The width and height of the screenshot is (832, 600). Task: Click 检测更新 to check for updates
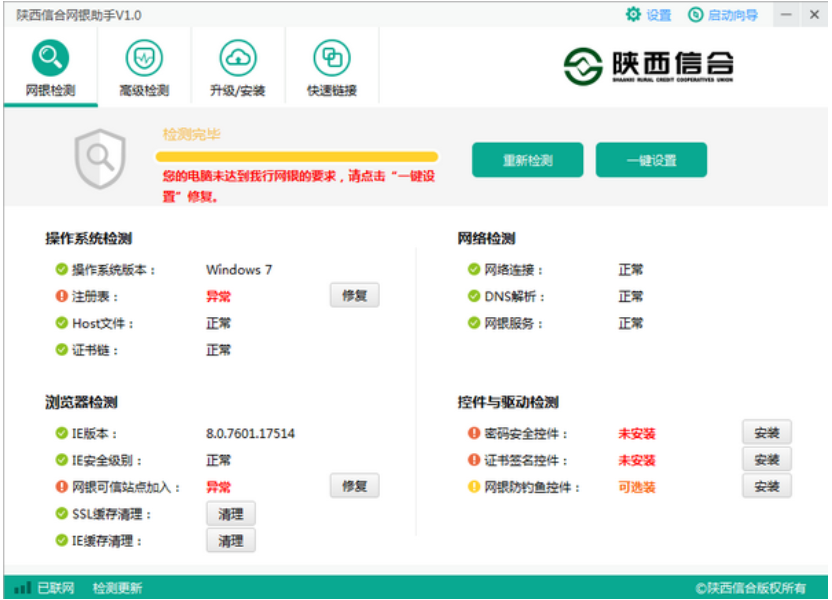coord(118,589)
